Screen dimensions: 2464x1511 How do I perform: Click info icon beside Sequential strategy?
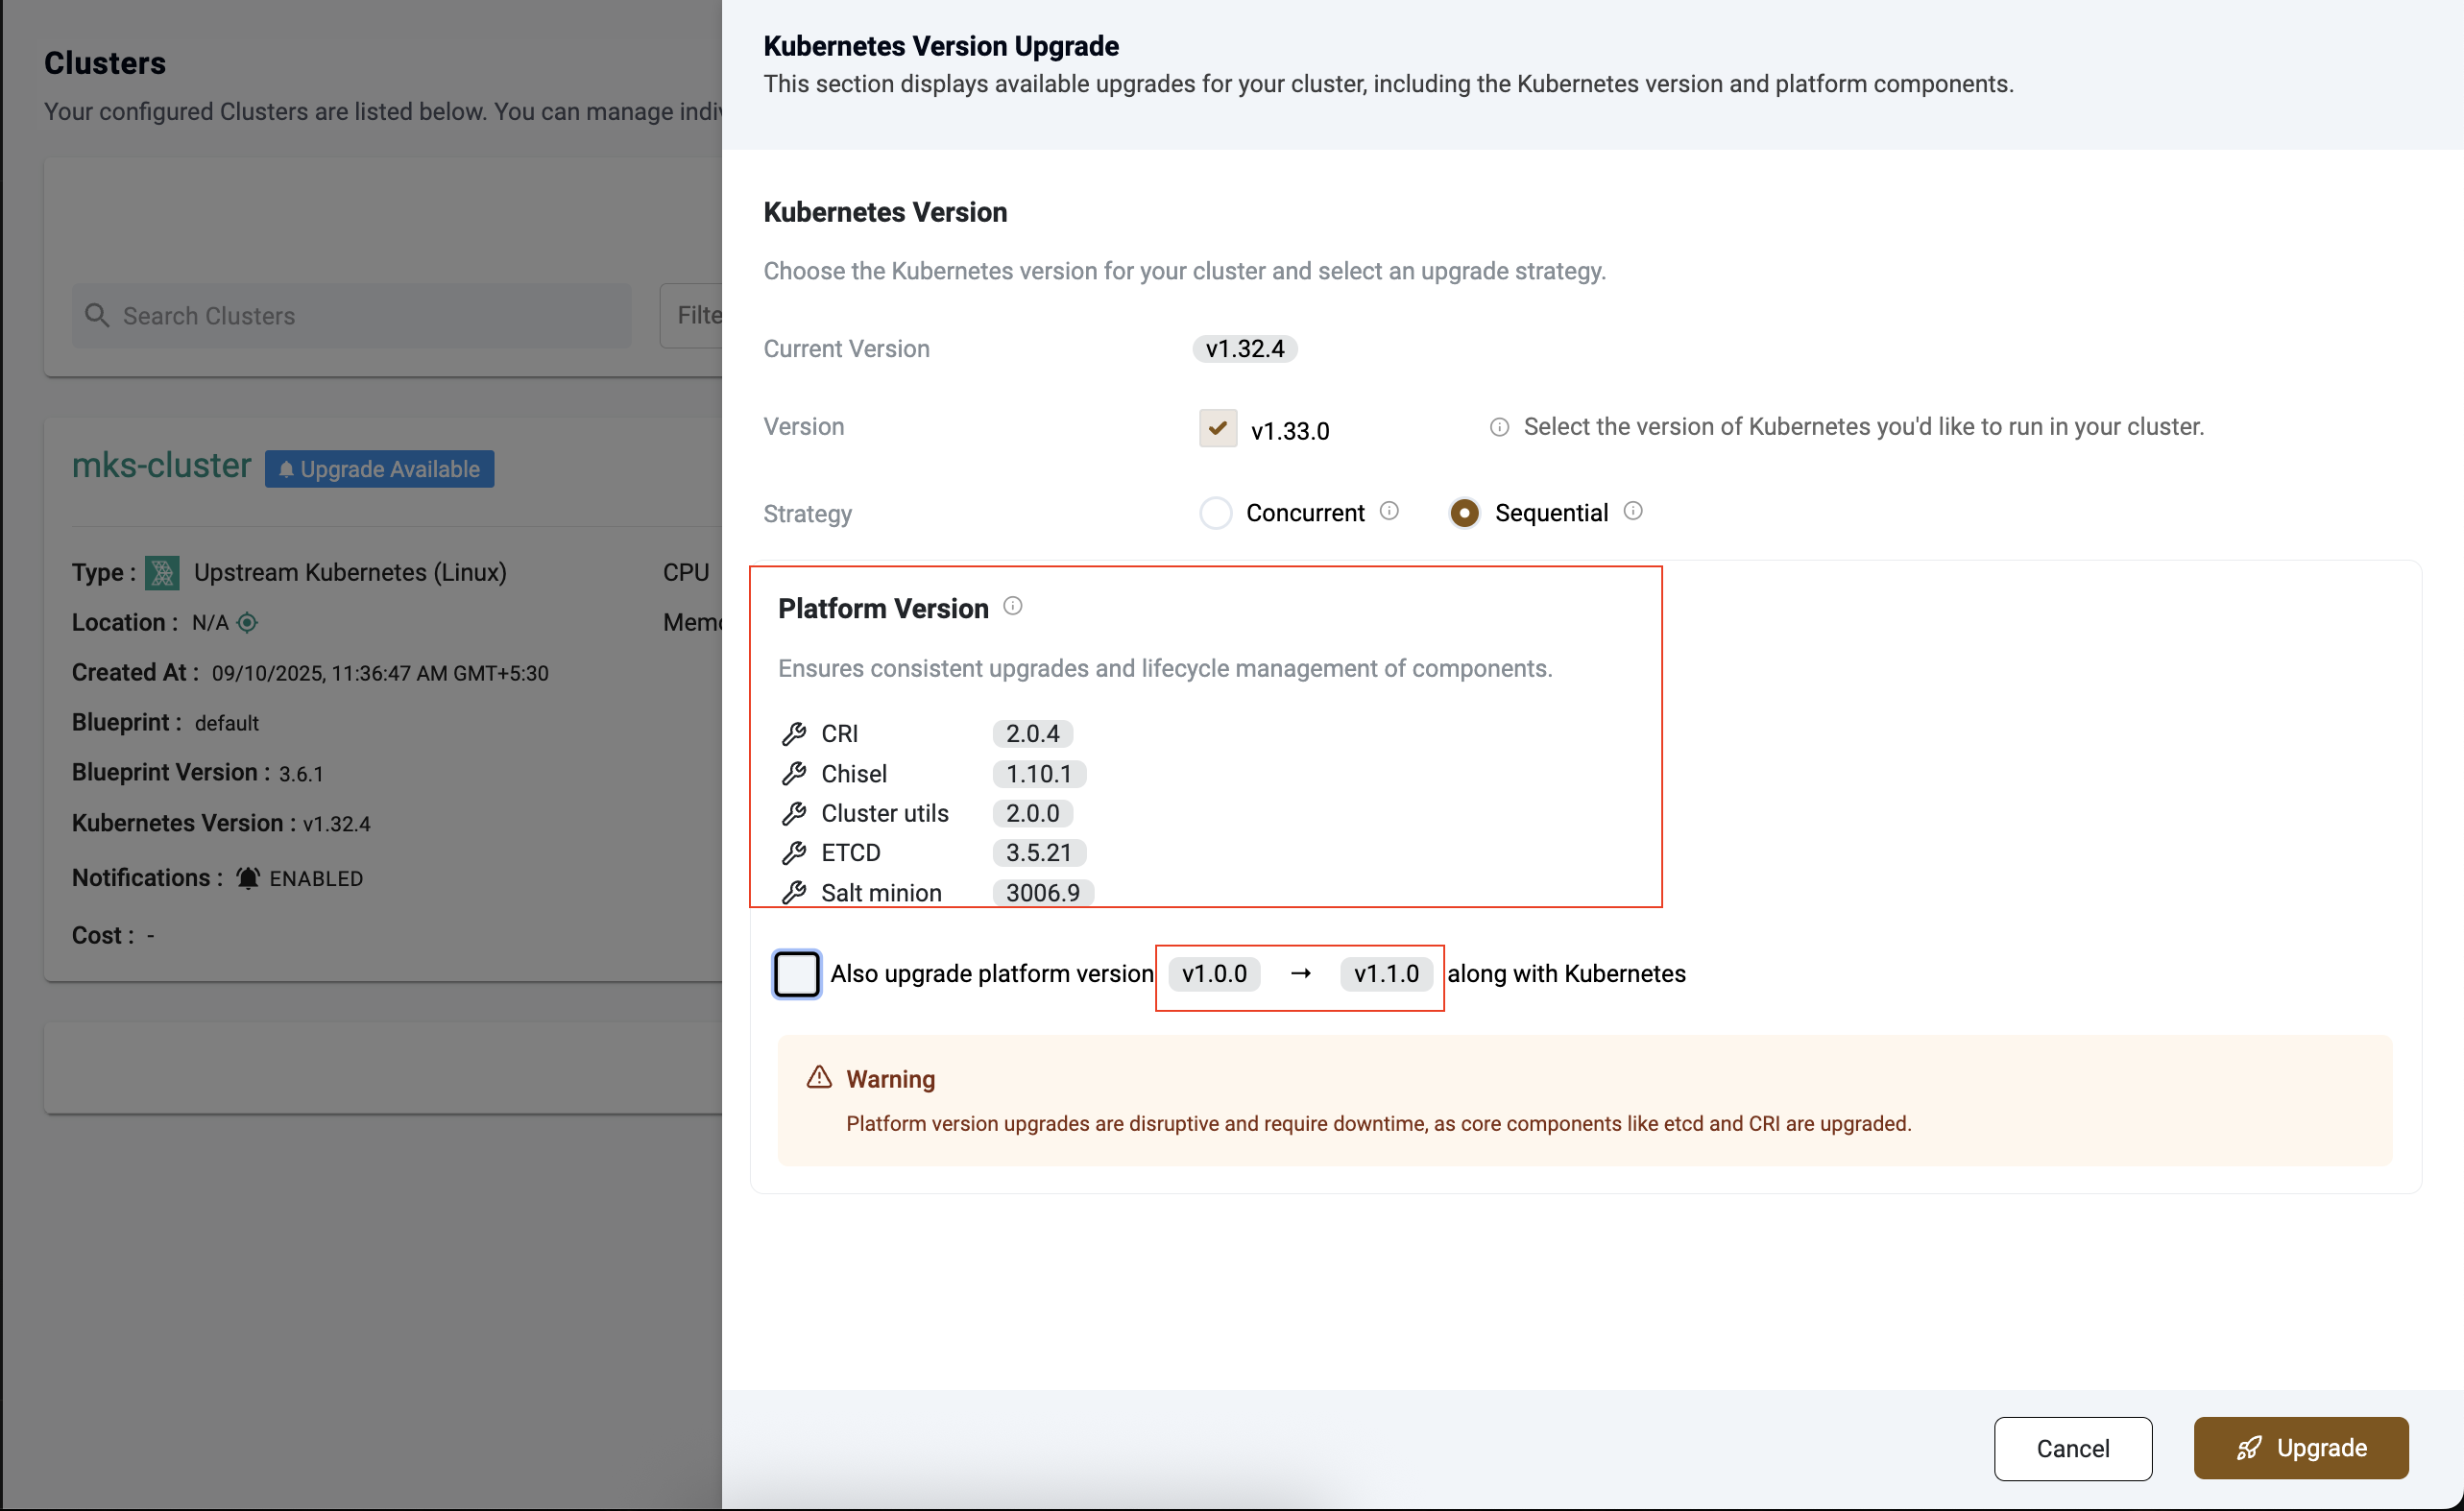click(1633, 511)
